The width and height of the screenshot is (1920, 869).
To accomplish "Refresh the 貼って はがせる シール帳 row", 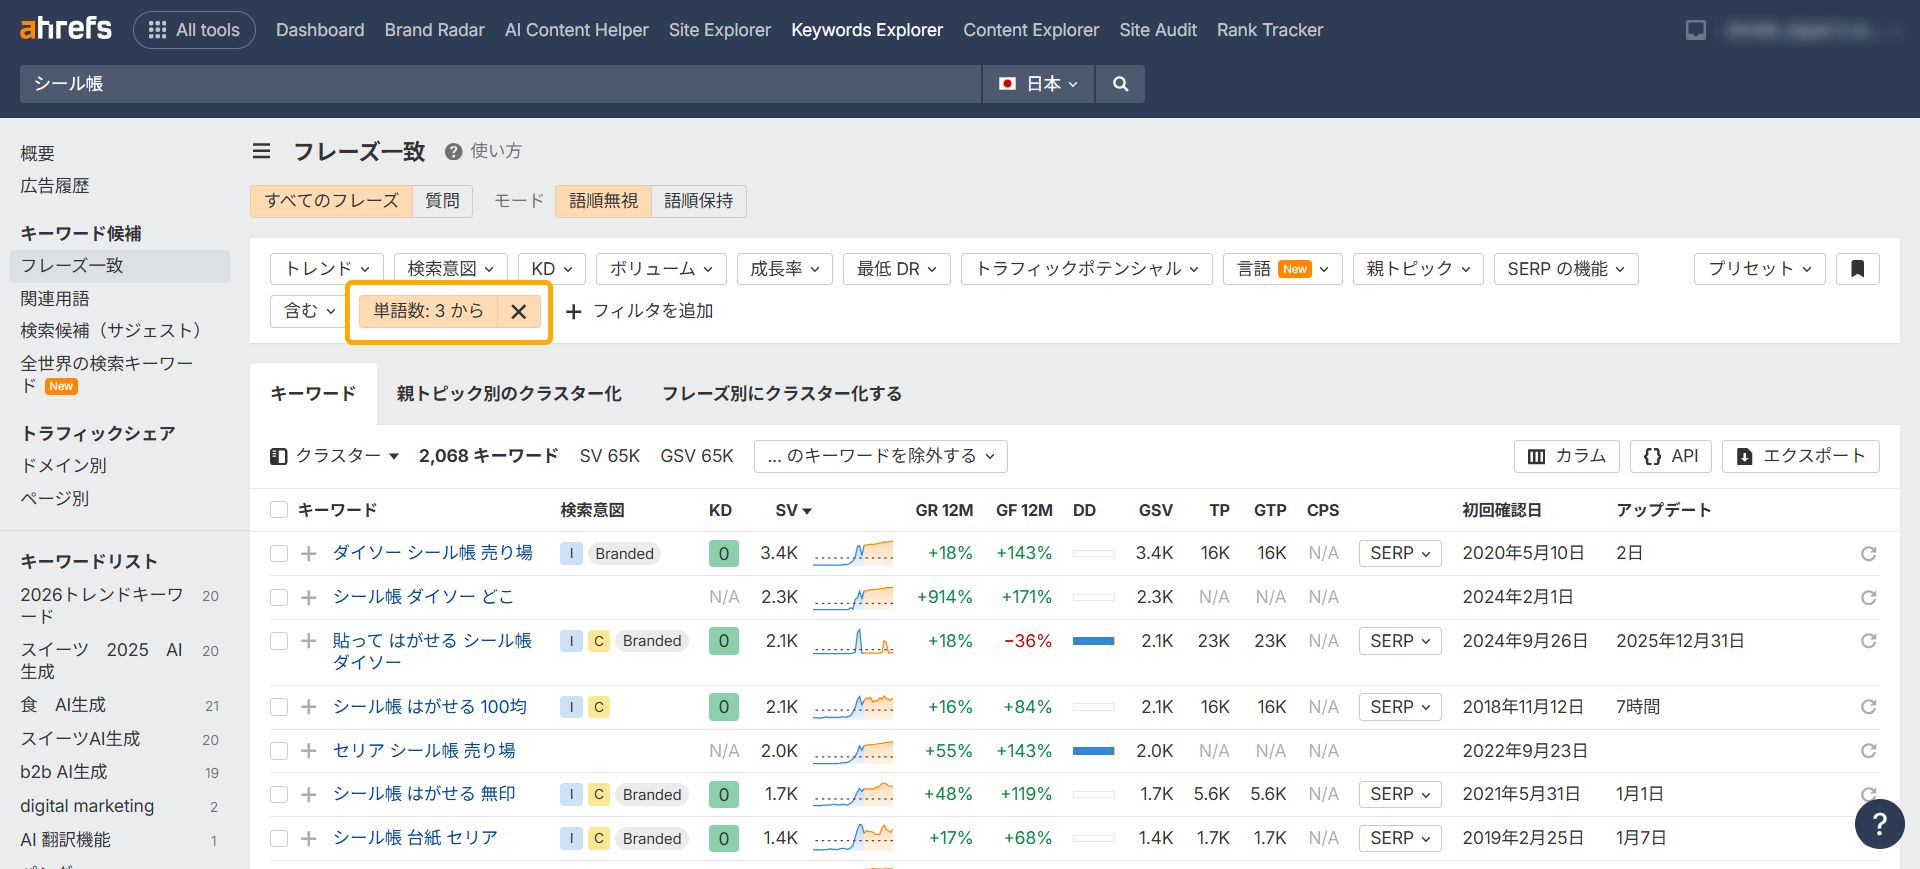I will (1868, 641).
